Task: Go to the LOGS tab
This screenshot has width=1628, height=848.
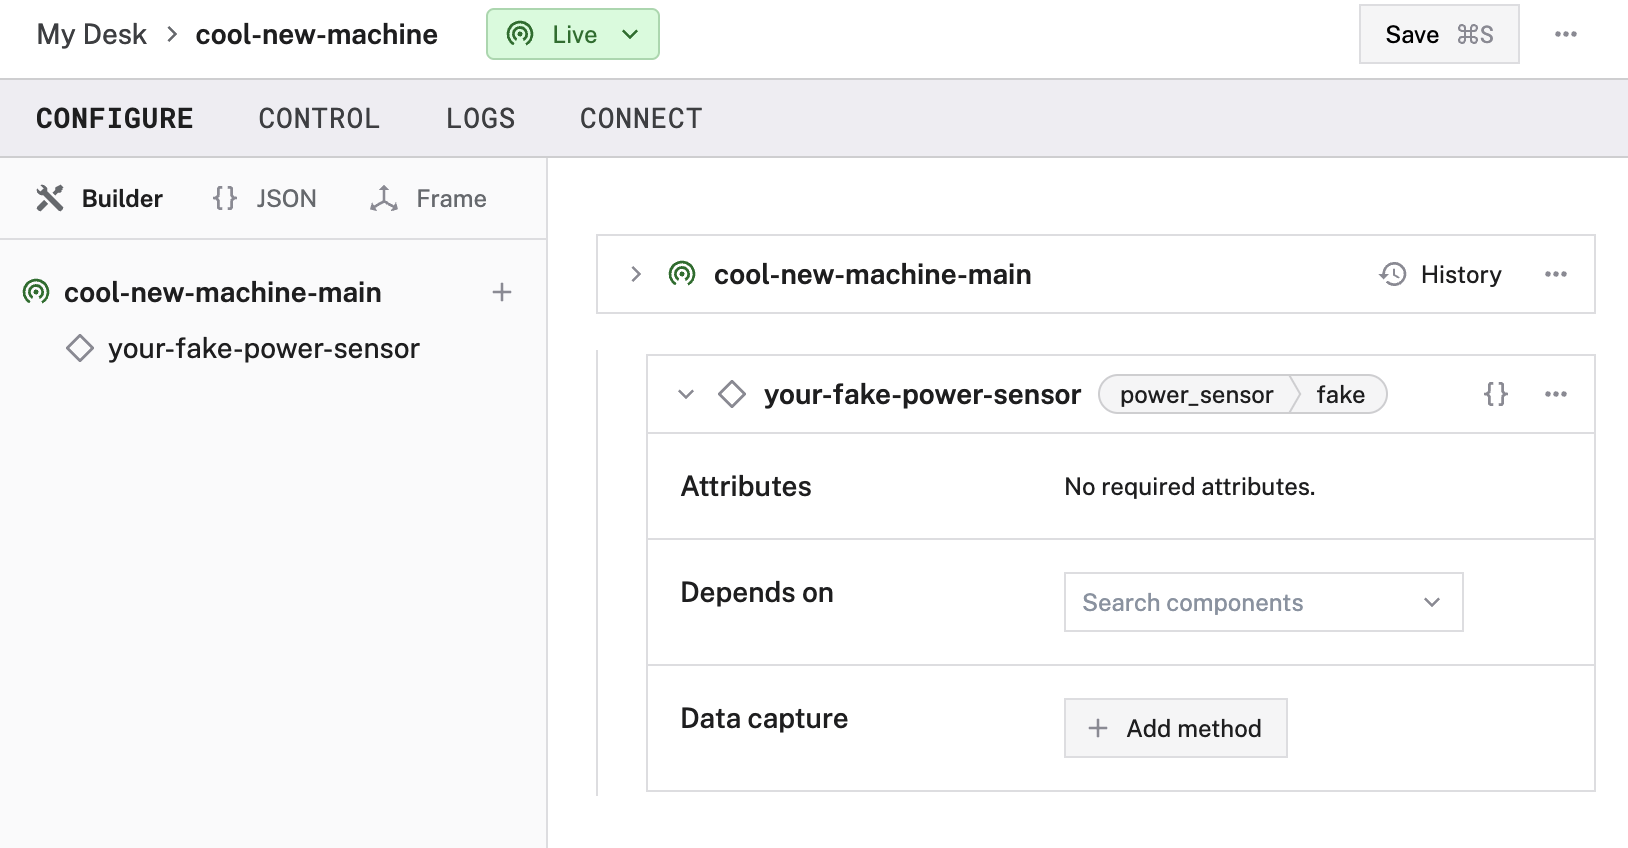Action: pos(480,118)
